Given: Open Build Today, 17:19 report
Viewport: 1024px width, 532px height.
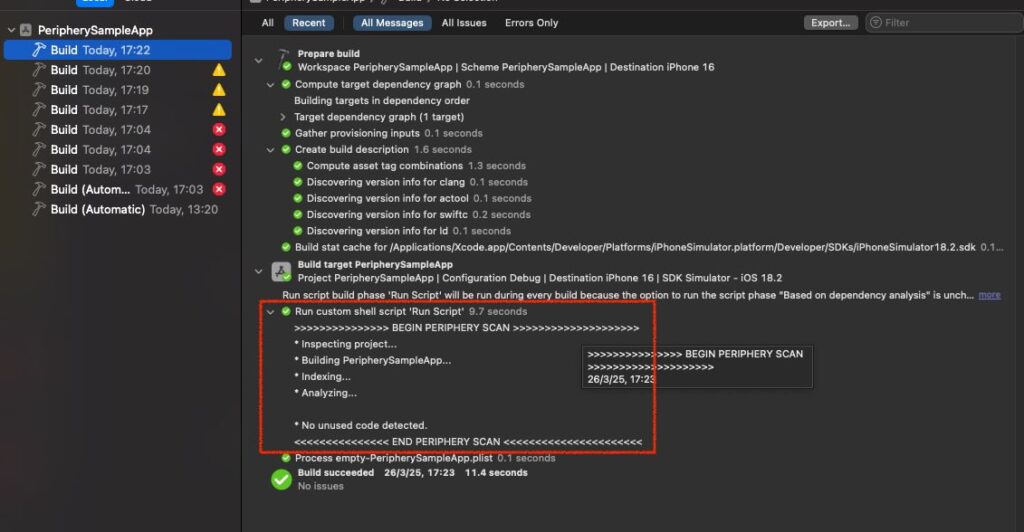Looking at the screenshot, I should click(x=118, y=89).
